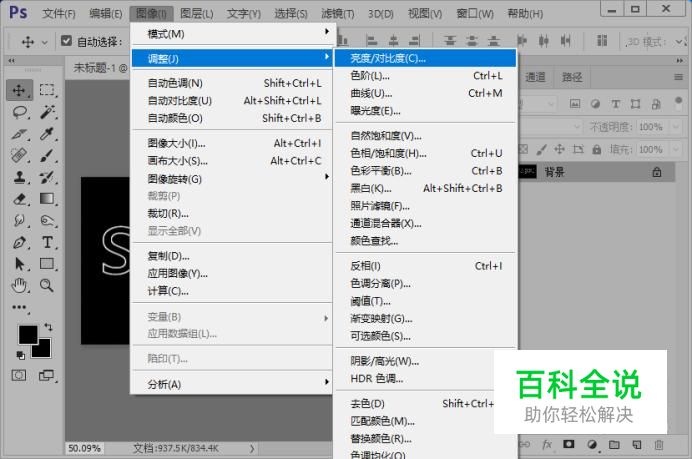The image size is (692, 459).
Task: Click the zoom percentage field 50.09%
Action: [84, 448]
